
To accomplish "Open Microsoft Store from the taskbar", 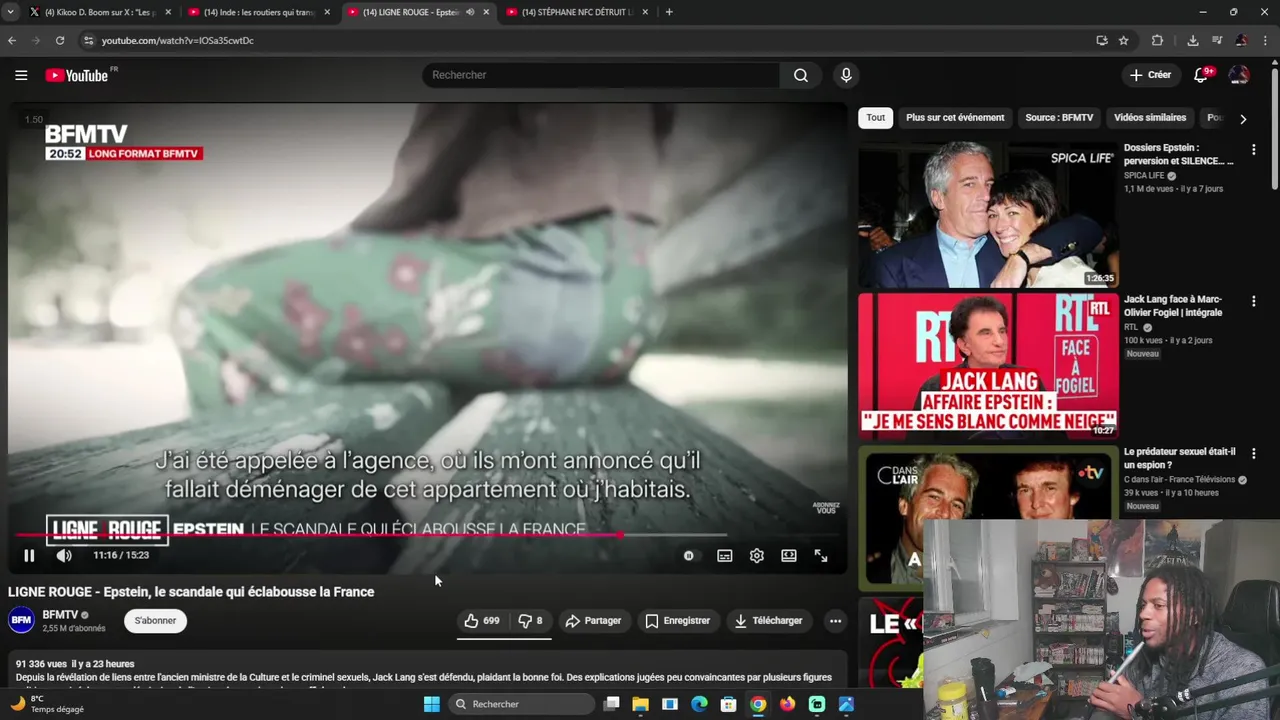I will click(729, 704).
